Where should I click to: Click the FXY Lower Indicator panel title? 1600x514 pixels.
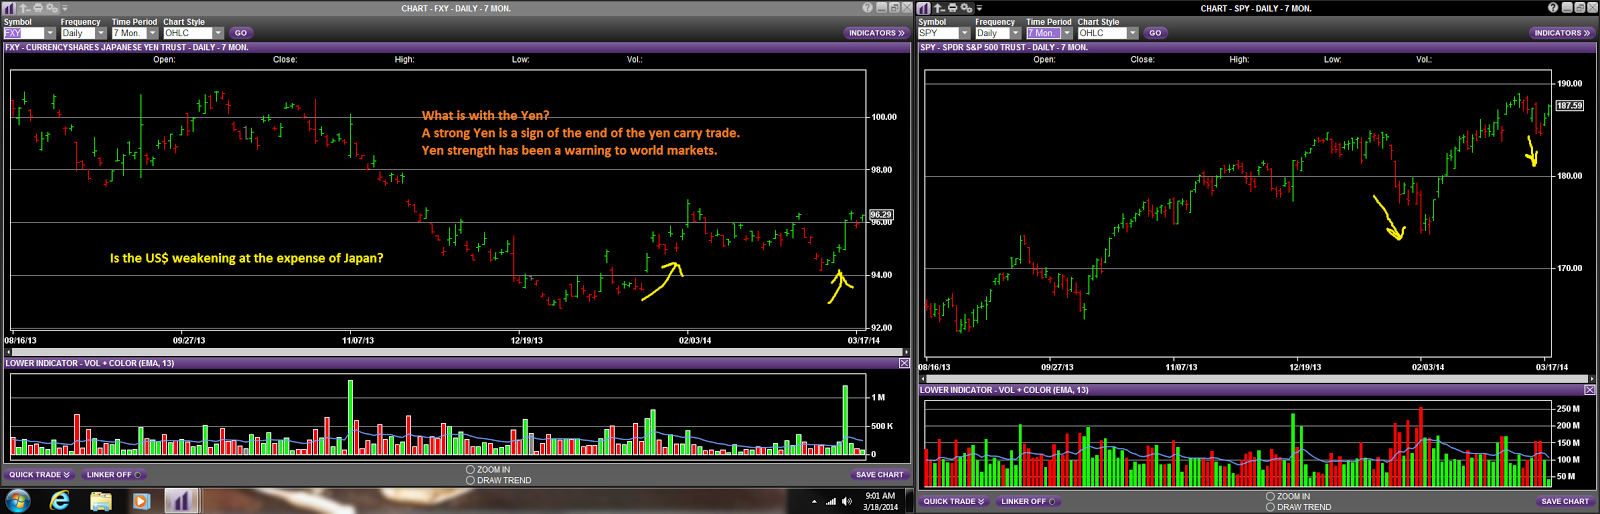pos(90,363)
